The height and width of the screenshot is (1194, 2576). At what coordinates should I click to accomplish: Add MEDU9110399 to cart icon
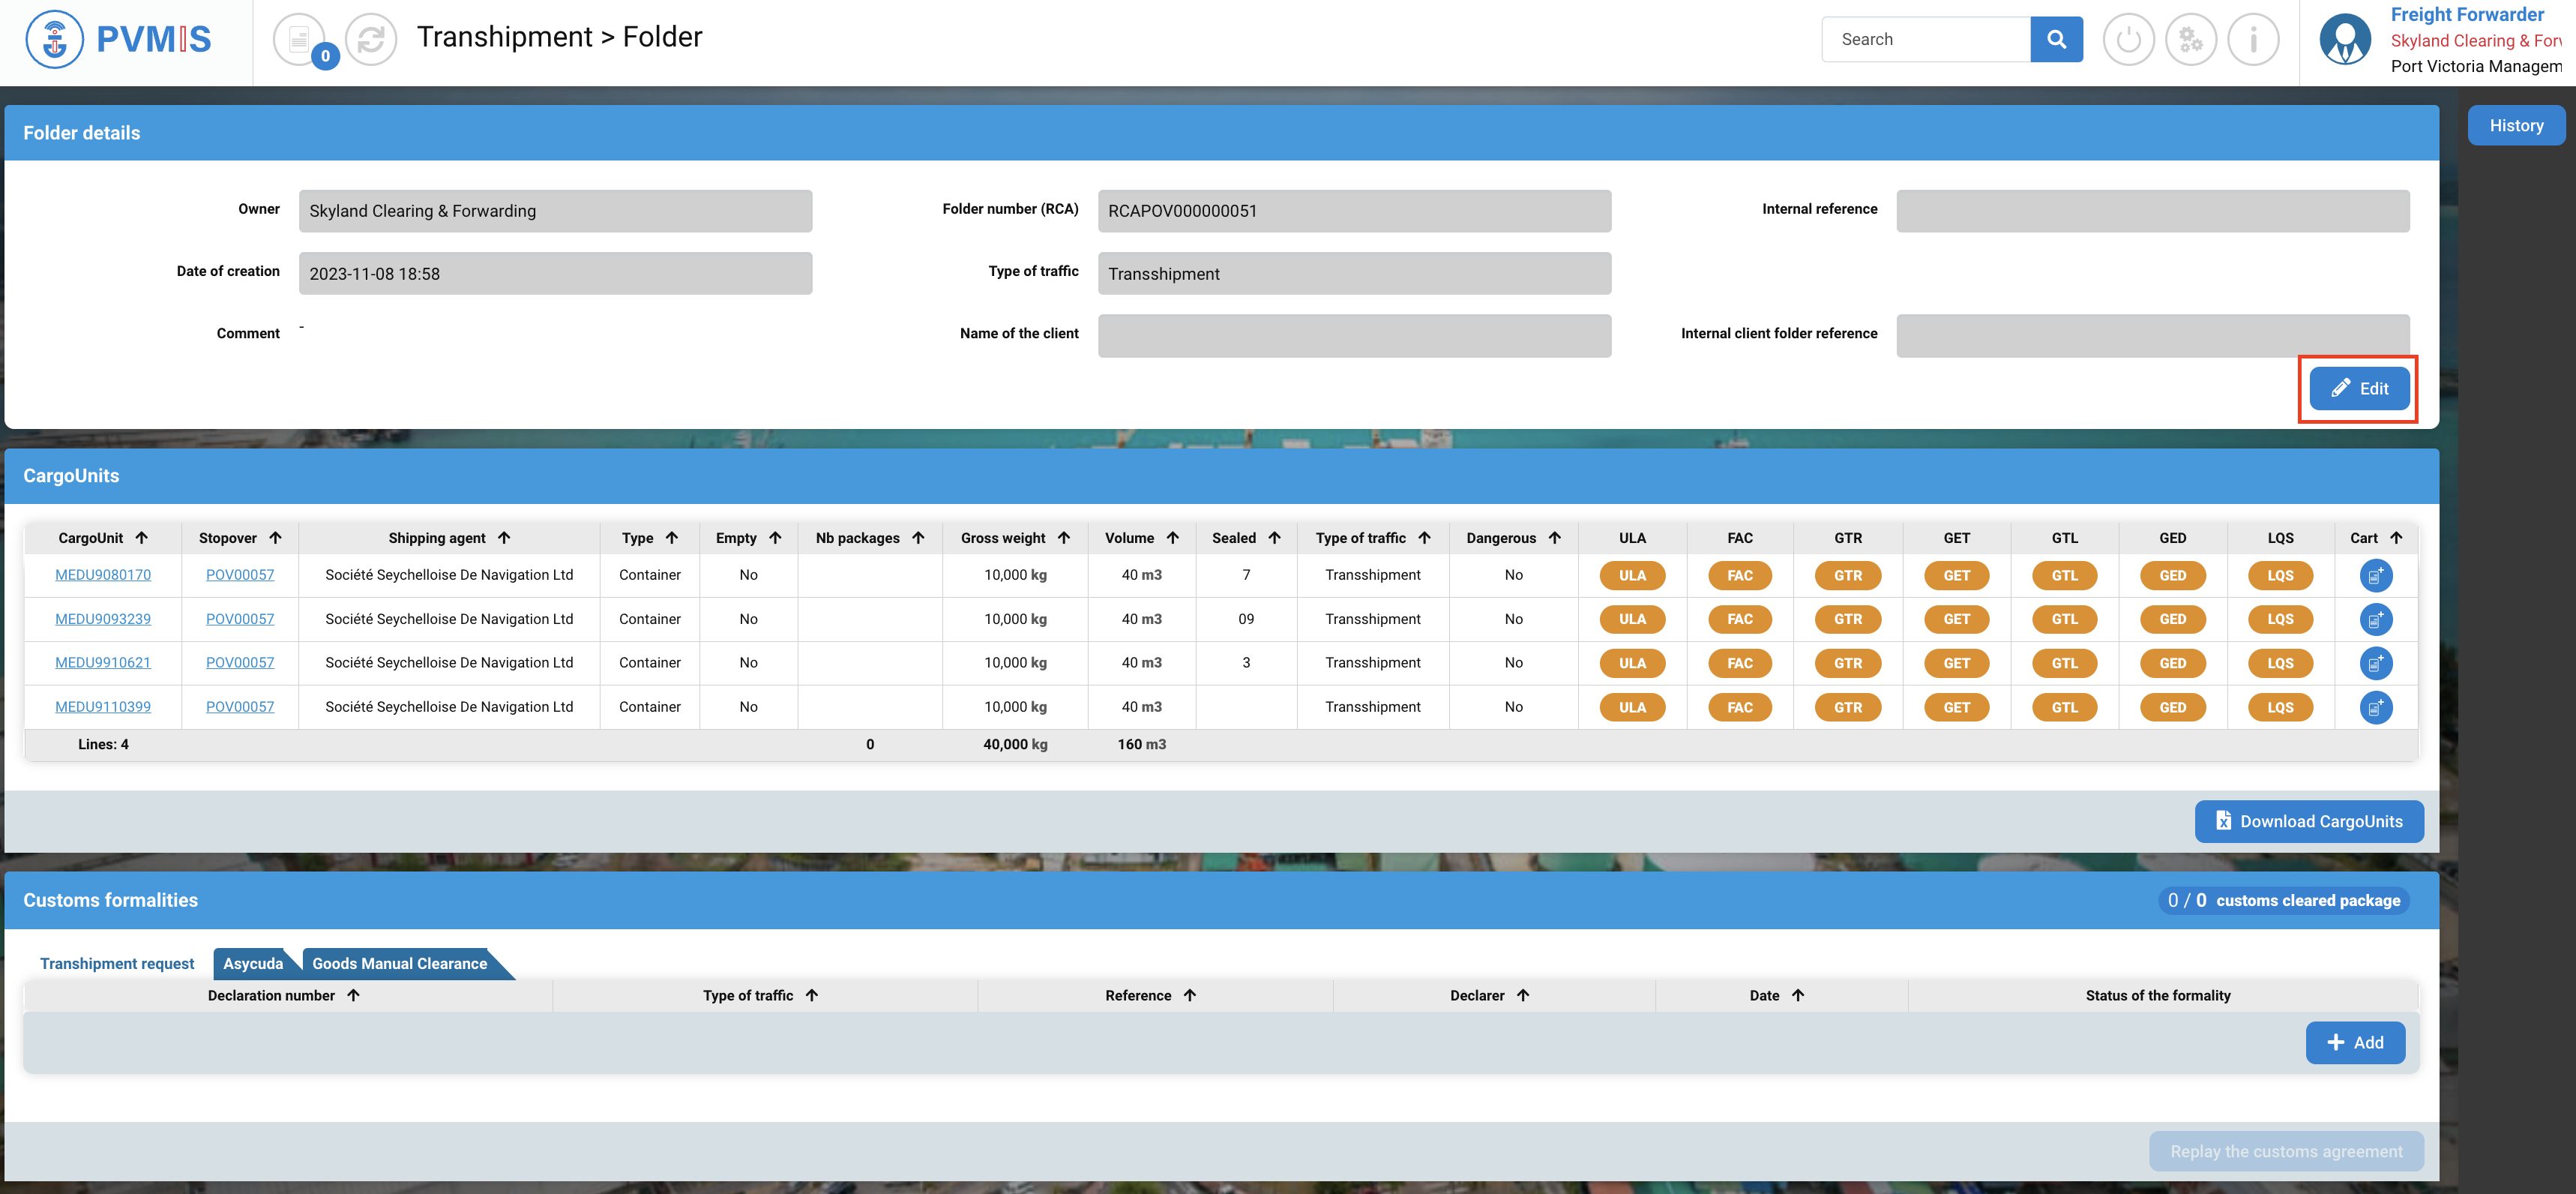(x=2375, y=707)
